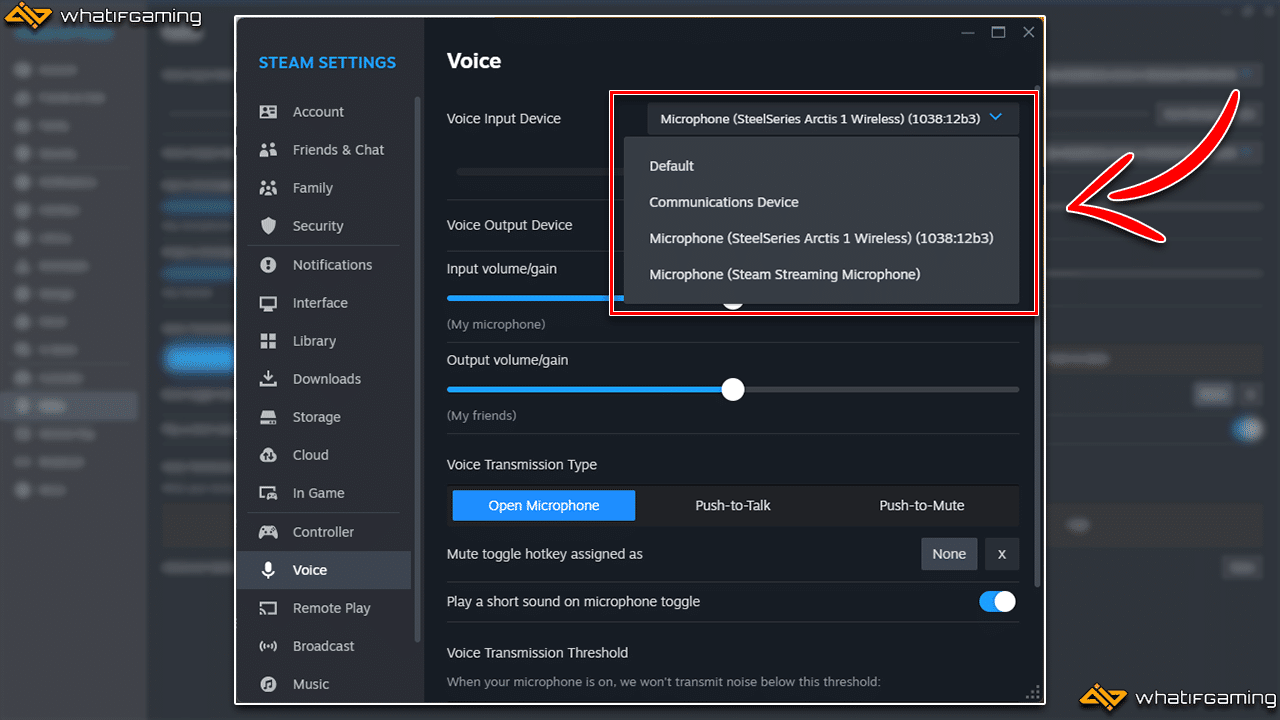This screenshot has height=720, width=1280.
Task: Clear mute hotkey with the X button
Action: coord(1001,554)
